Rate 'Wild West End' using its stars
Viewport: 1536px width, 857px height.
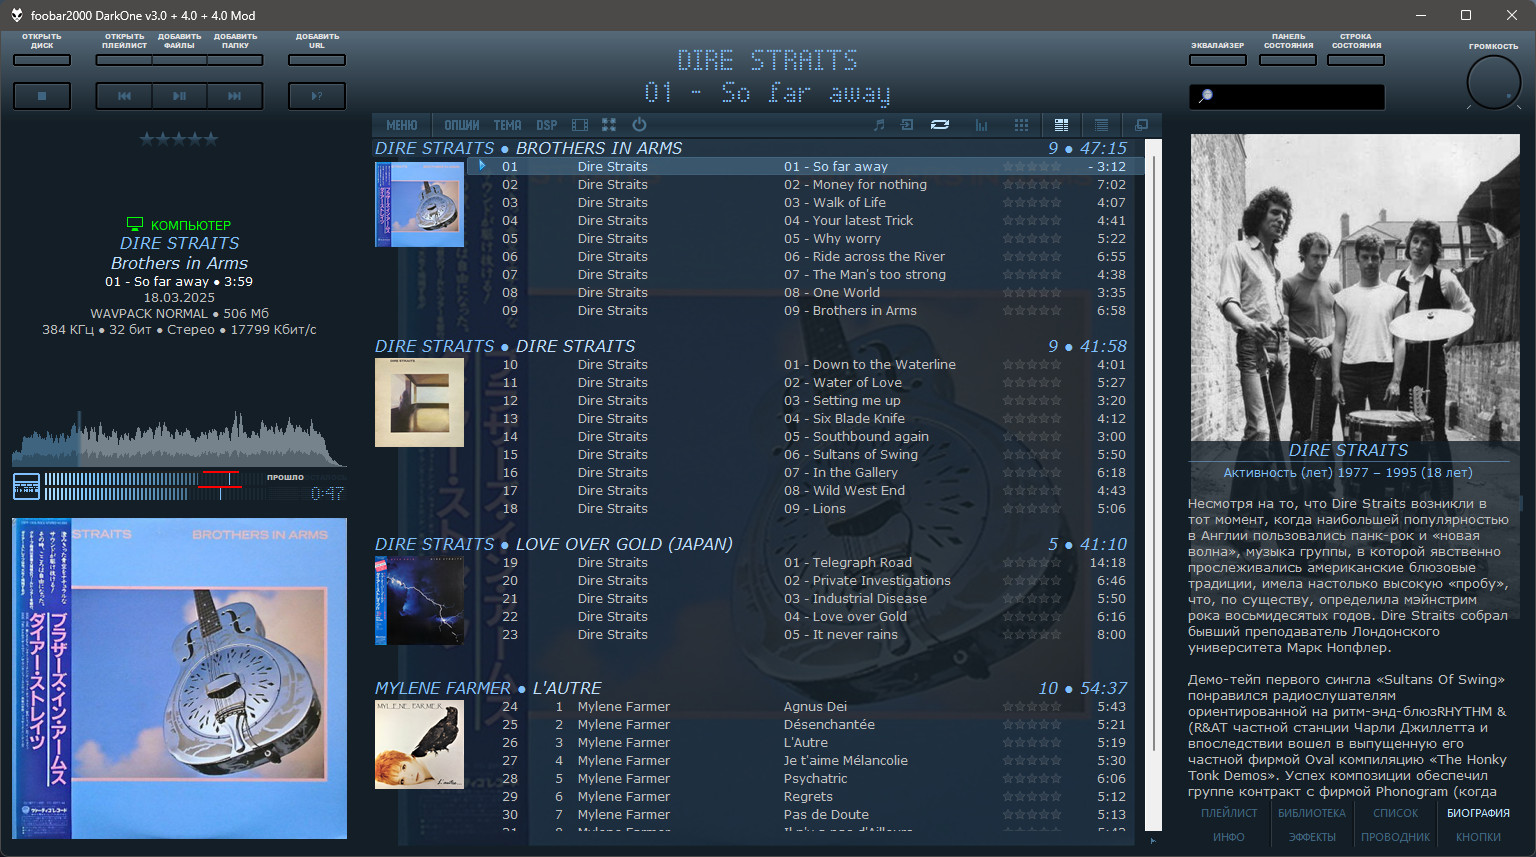[1032, 490]
